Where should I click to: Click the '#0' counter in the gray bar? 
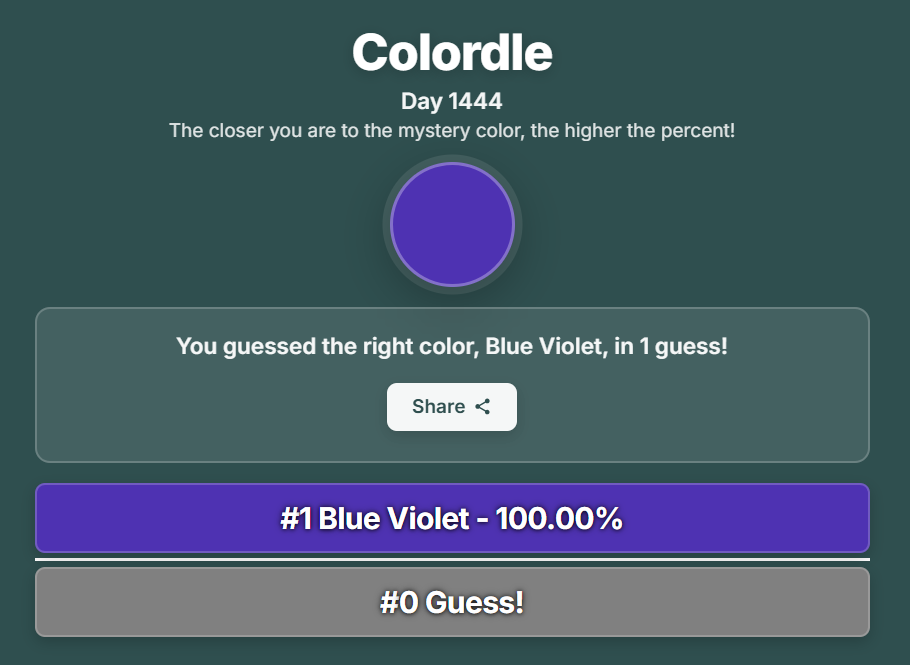(x=399, y=603)
